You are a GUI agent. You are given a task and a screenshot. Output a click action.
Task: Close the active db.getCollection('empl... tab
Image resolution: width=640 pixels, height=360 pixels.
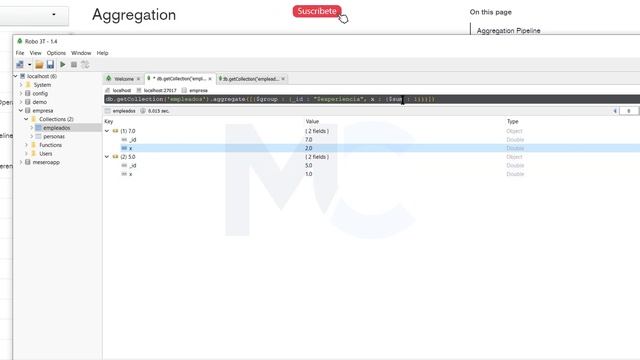coord(210,79)
